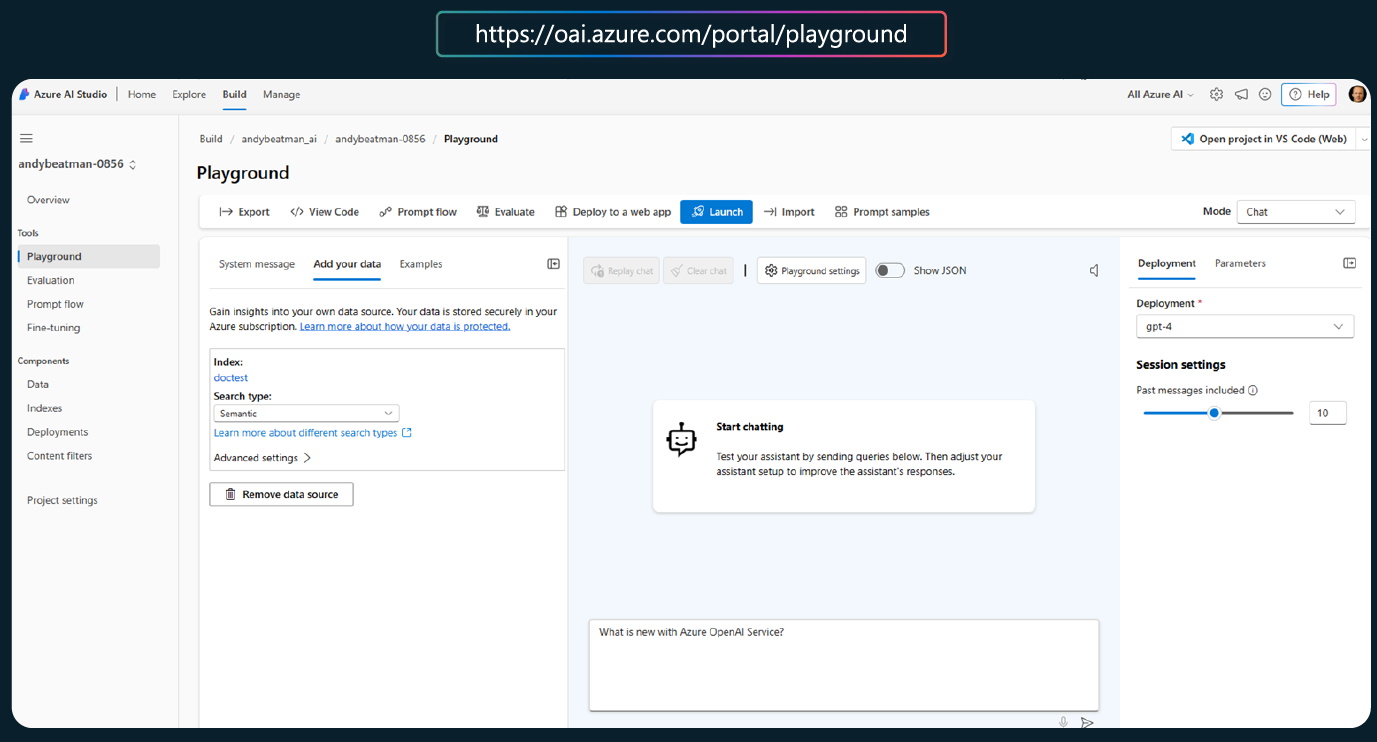
Task: Expand Advanced settings
Action: [263, 458]
